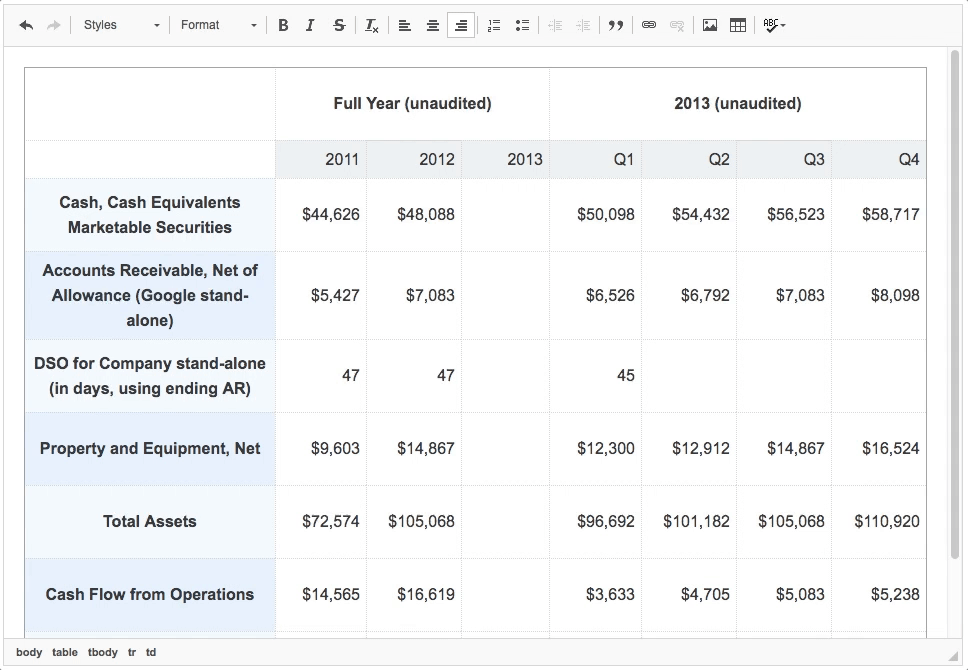
Task: Click the $14,565 cell
Action: pyautogui.click(x=321, y=594)
